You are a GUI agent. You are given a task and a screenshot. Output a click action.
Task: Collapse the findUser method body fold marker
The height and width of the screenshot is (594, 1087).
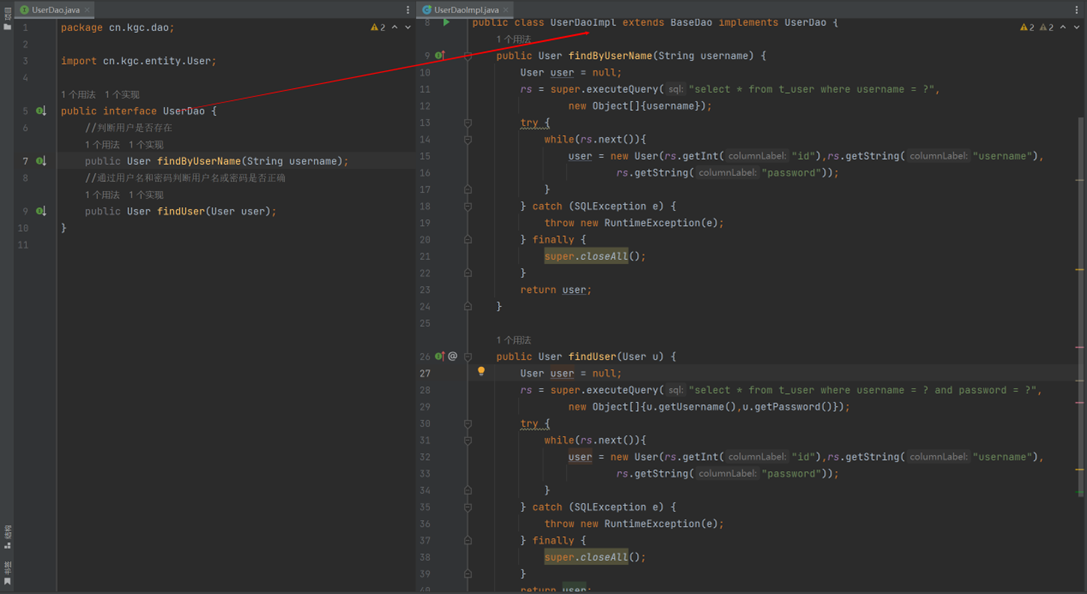467,356
